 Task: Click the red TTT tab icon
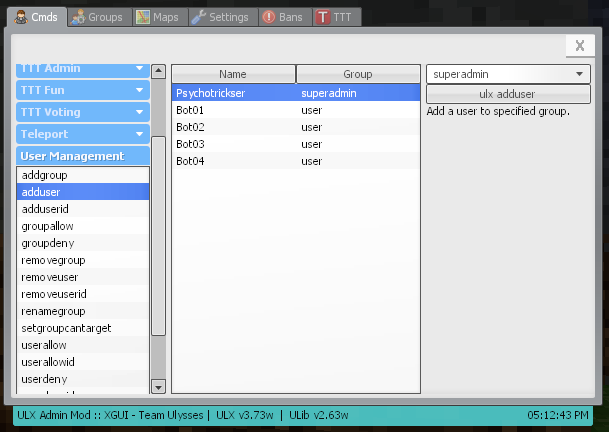tap(323, 17)
